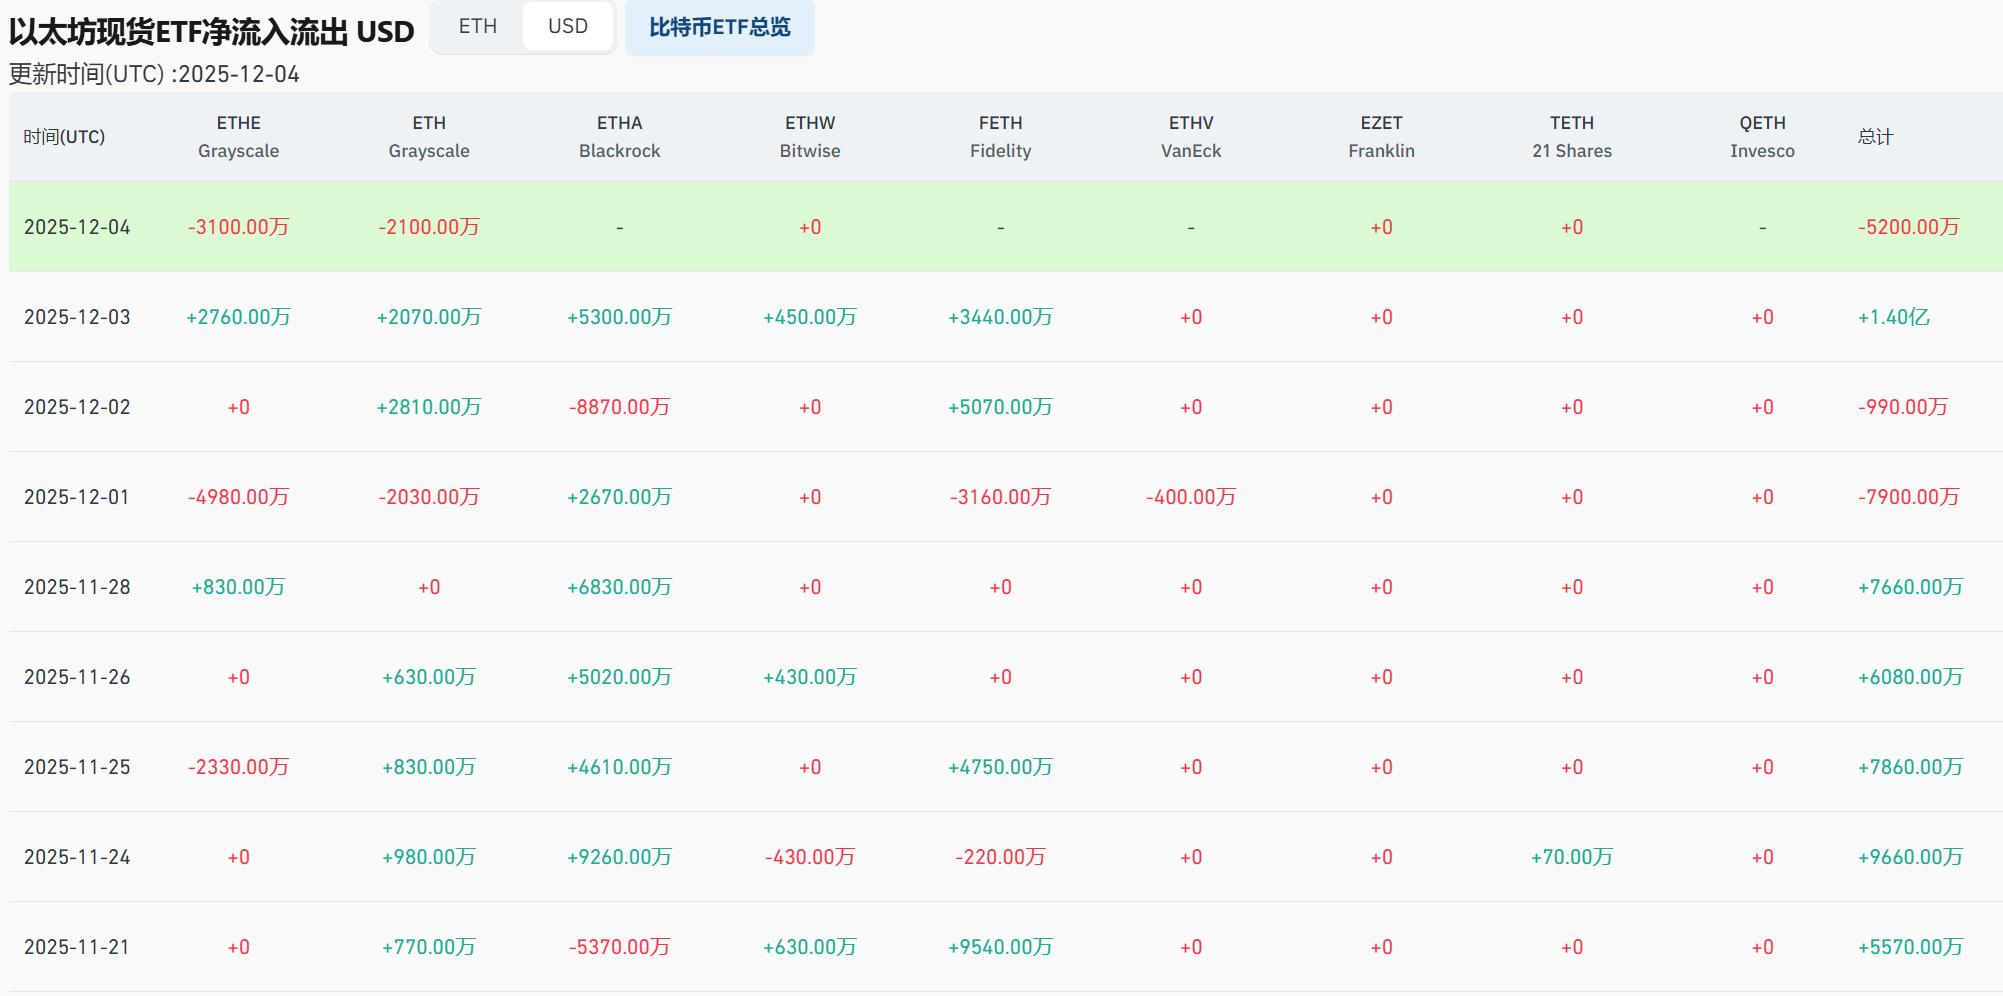
Task: Open 比特币ETF总览 page
Action: [719, 28]
